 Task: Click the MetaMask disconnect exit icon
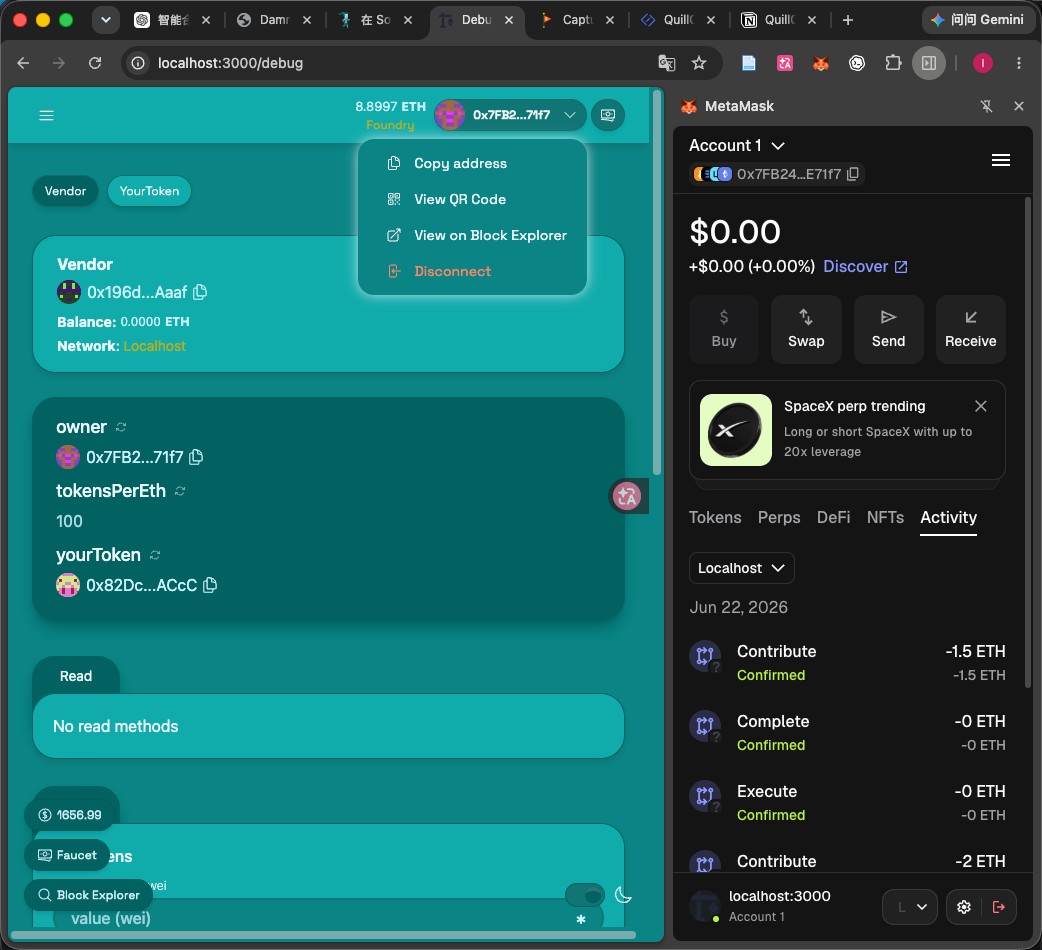[x=999, y=907]
